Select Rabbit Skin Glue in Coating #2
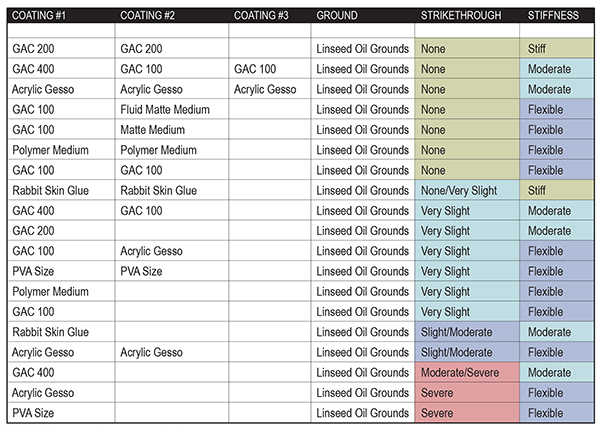This screenshot has height=431, width=600. [x=171, y=190]
